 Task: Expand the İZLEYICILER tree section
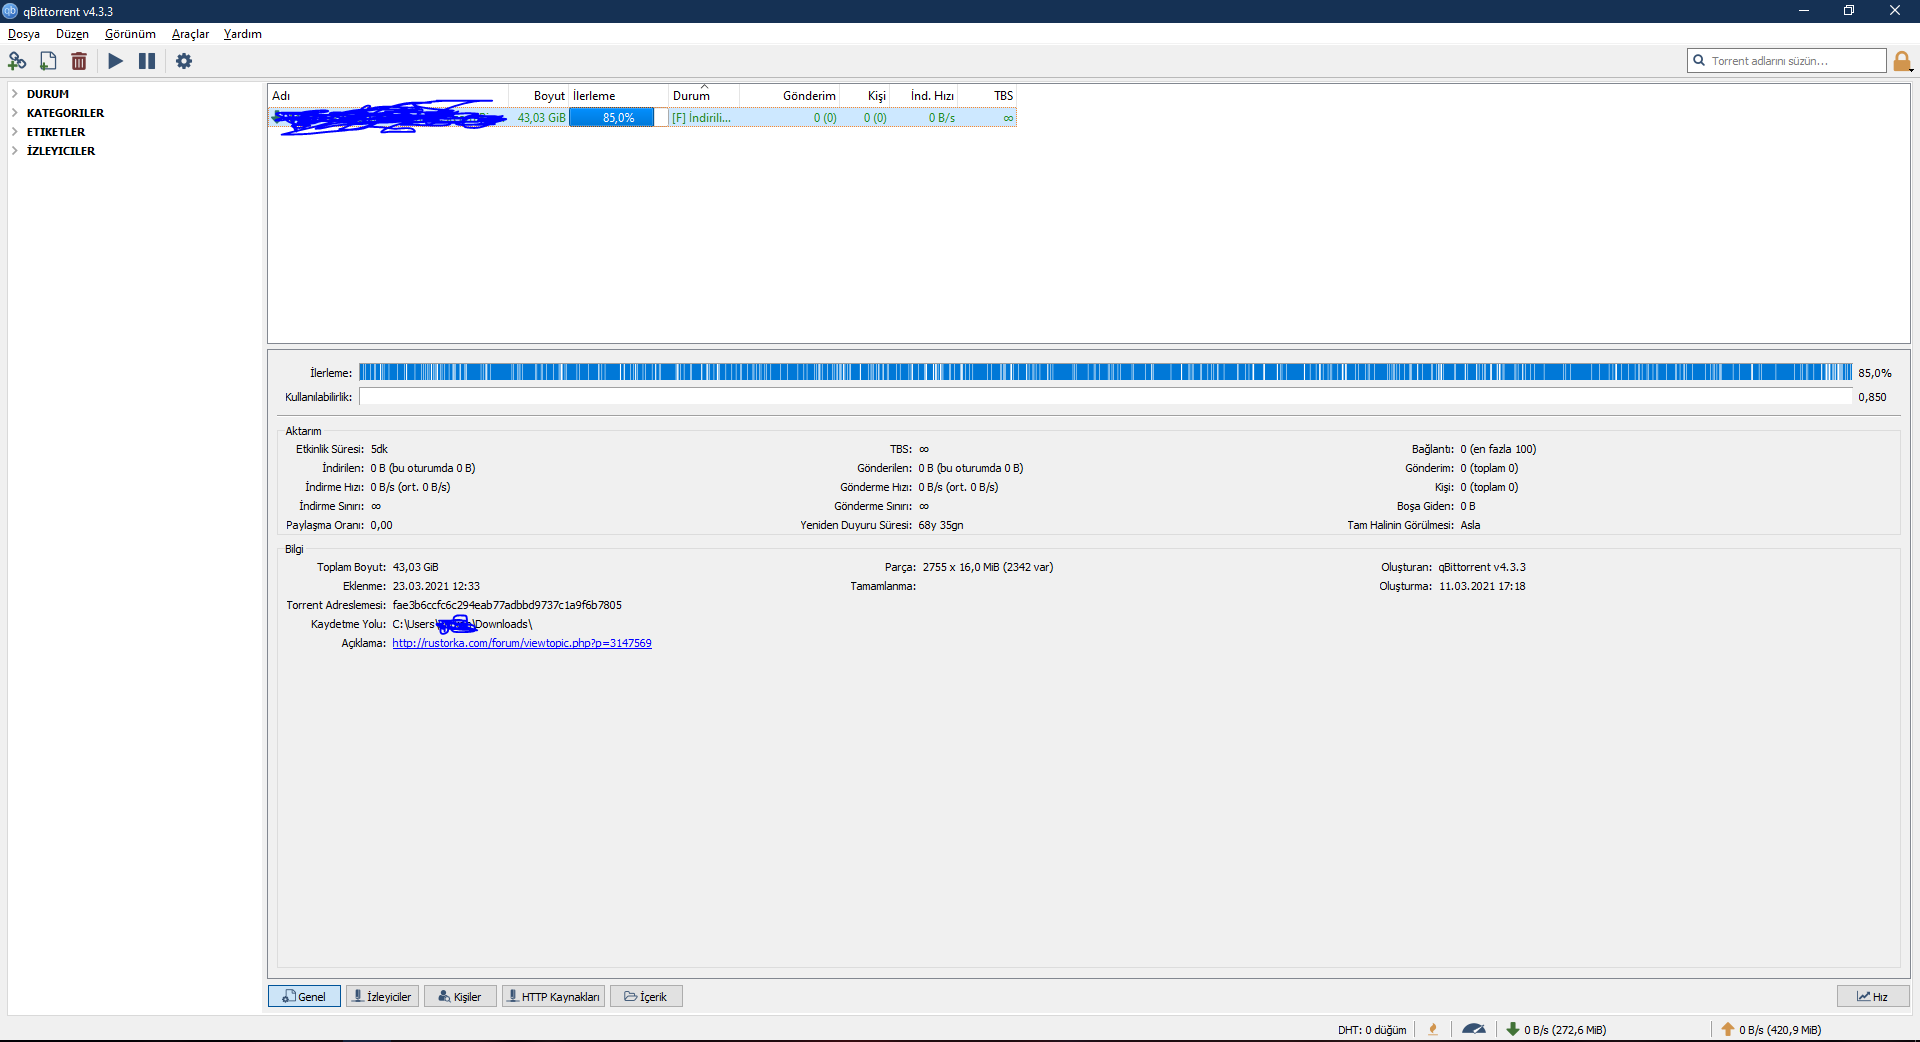tap(15, 151)
